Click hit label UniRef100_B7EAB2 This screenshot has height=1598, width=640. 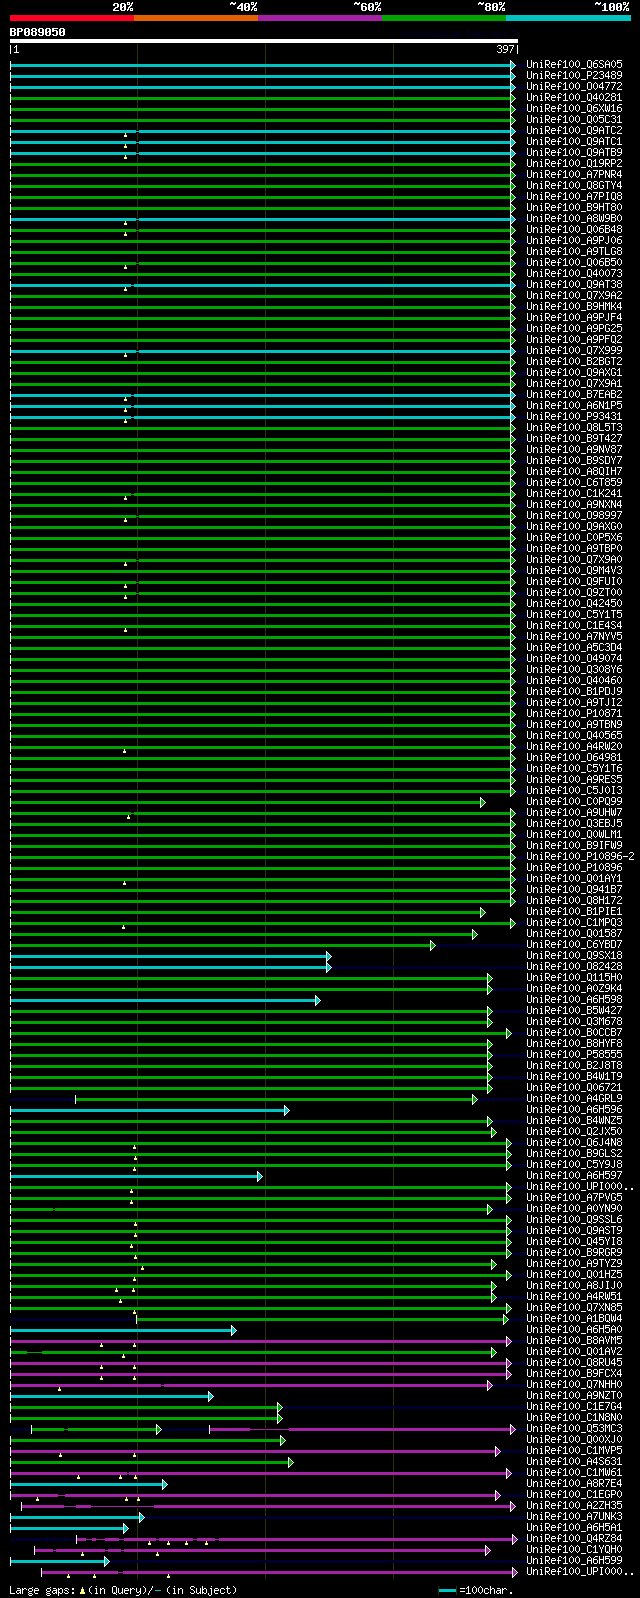(574, 394)
